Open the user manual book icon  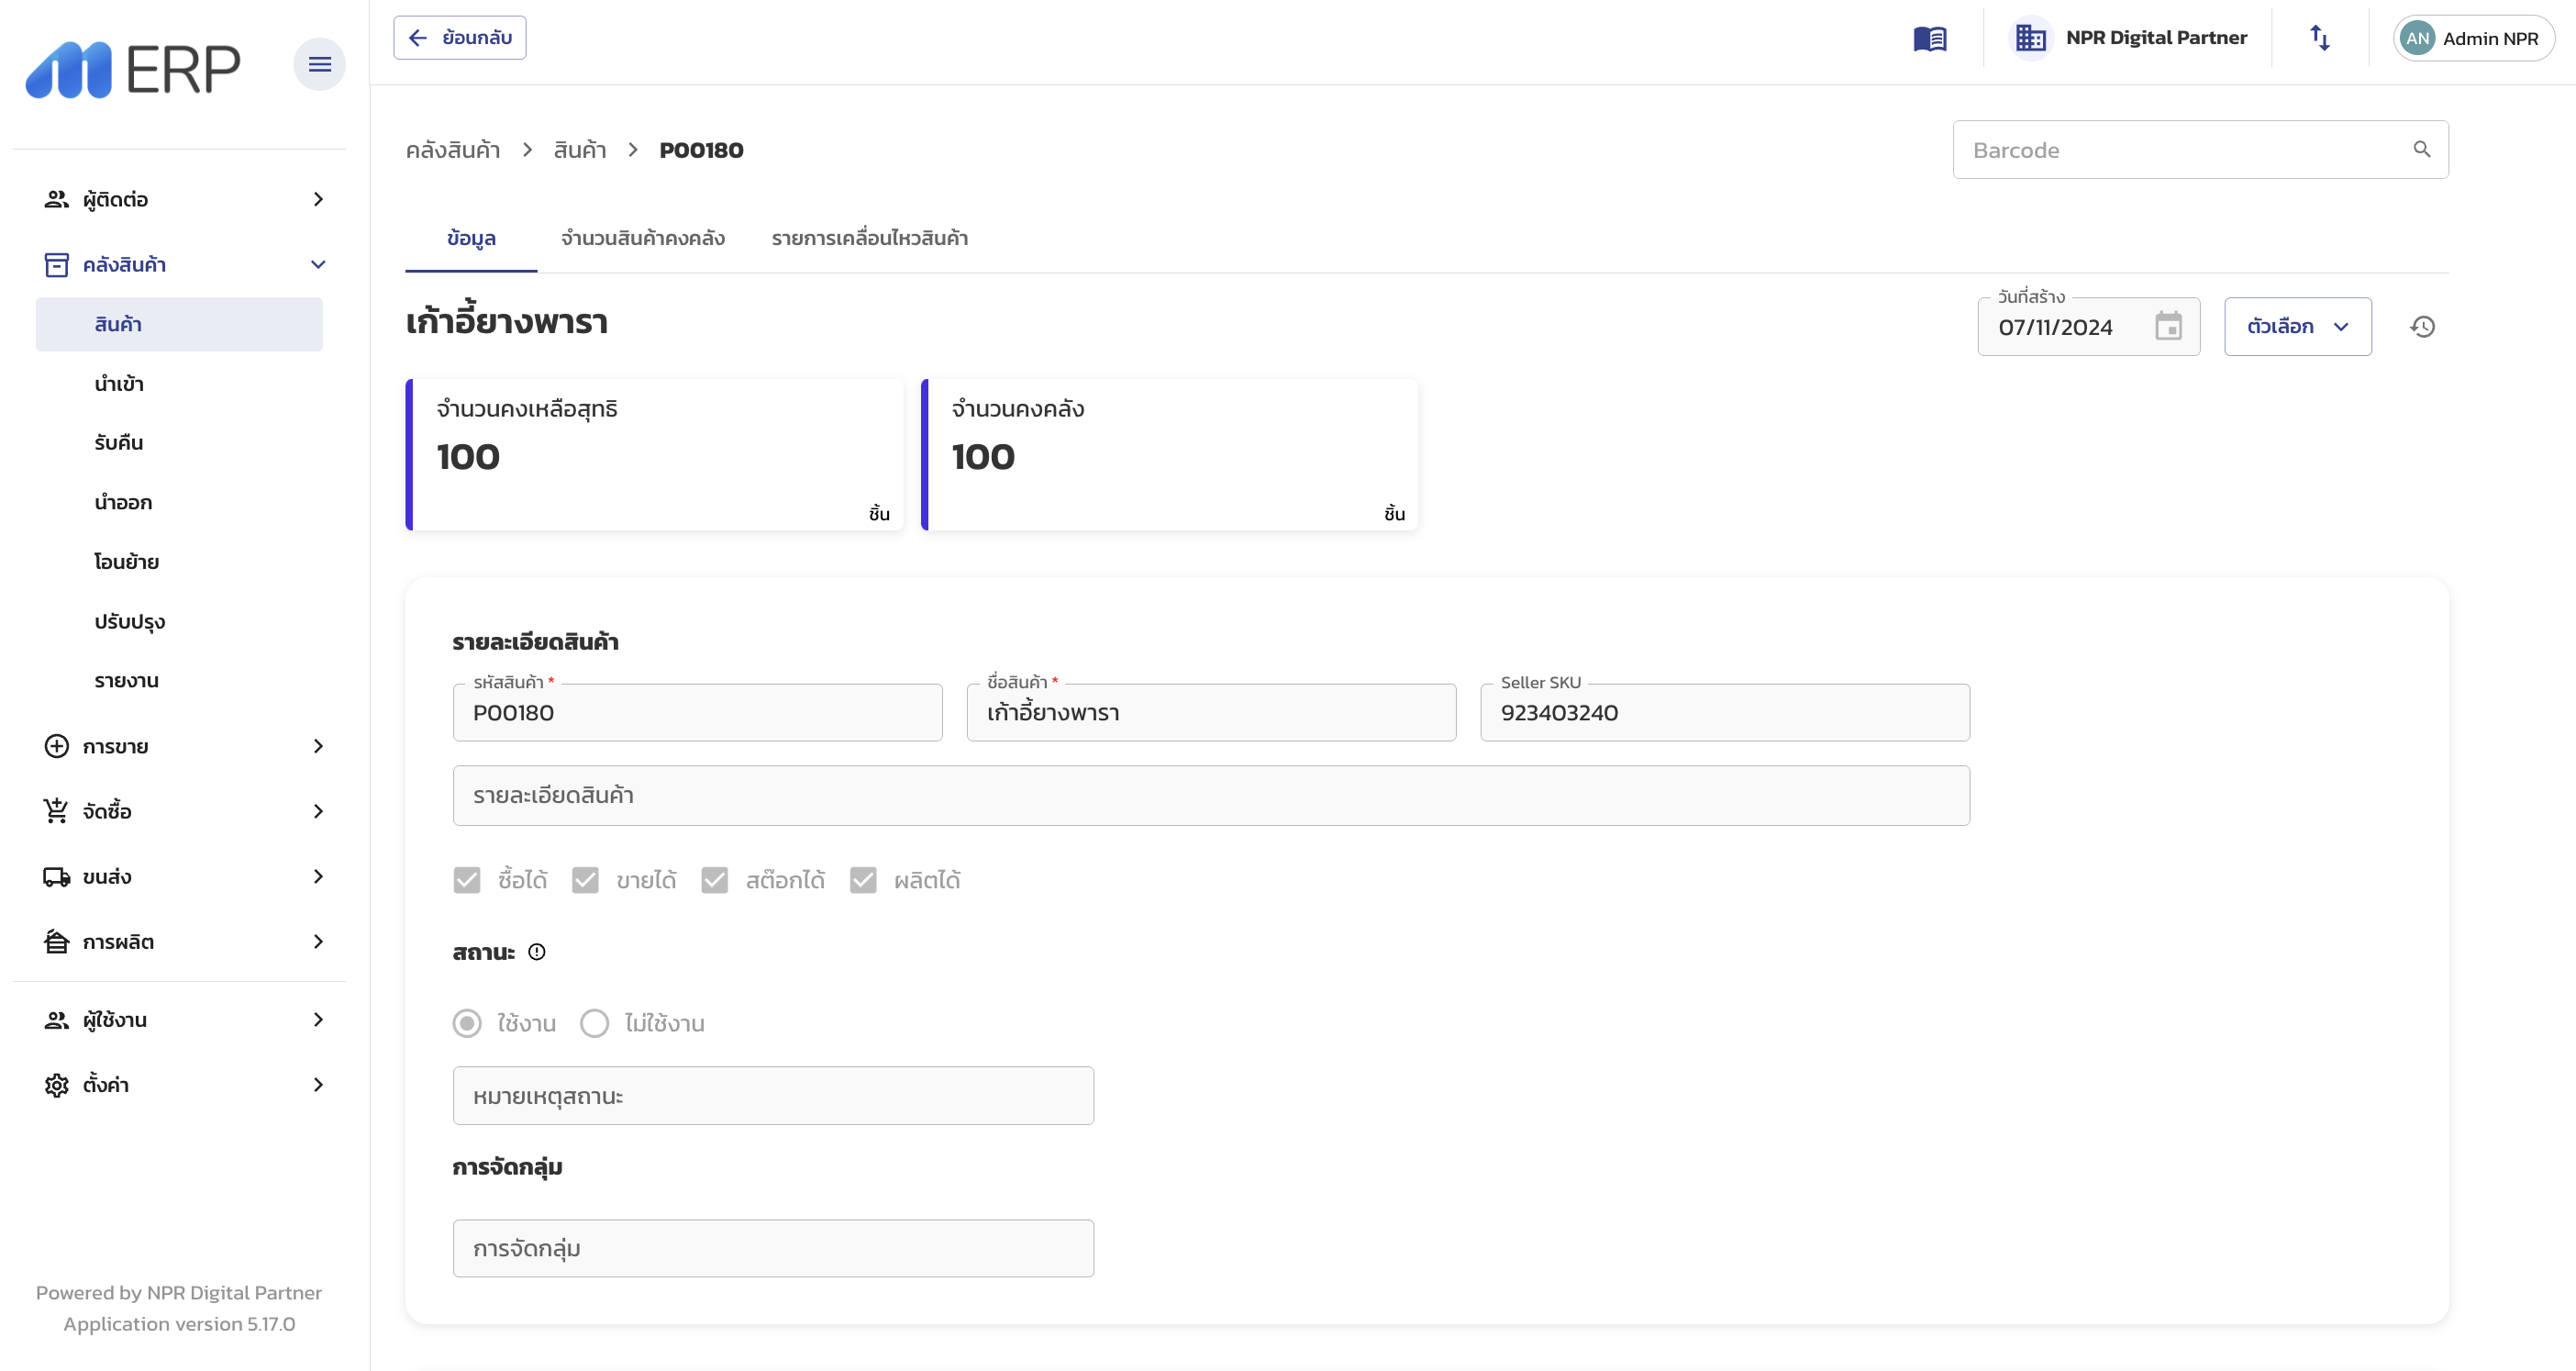(1929, 39)
